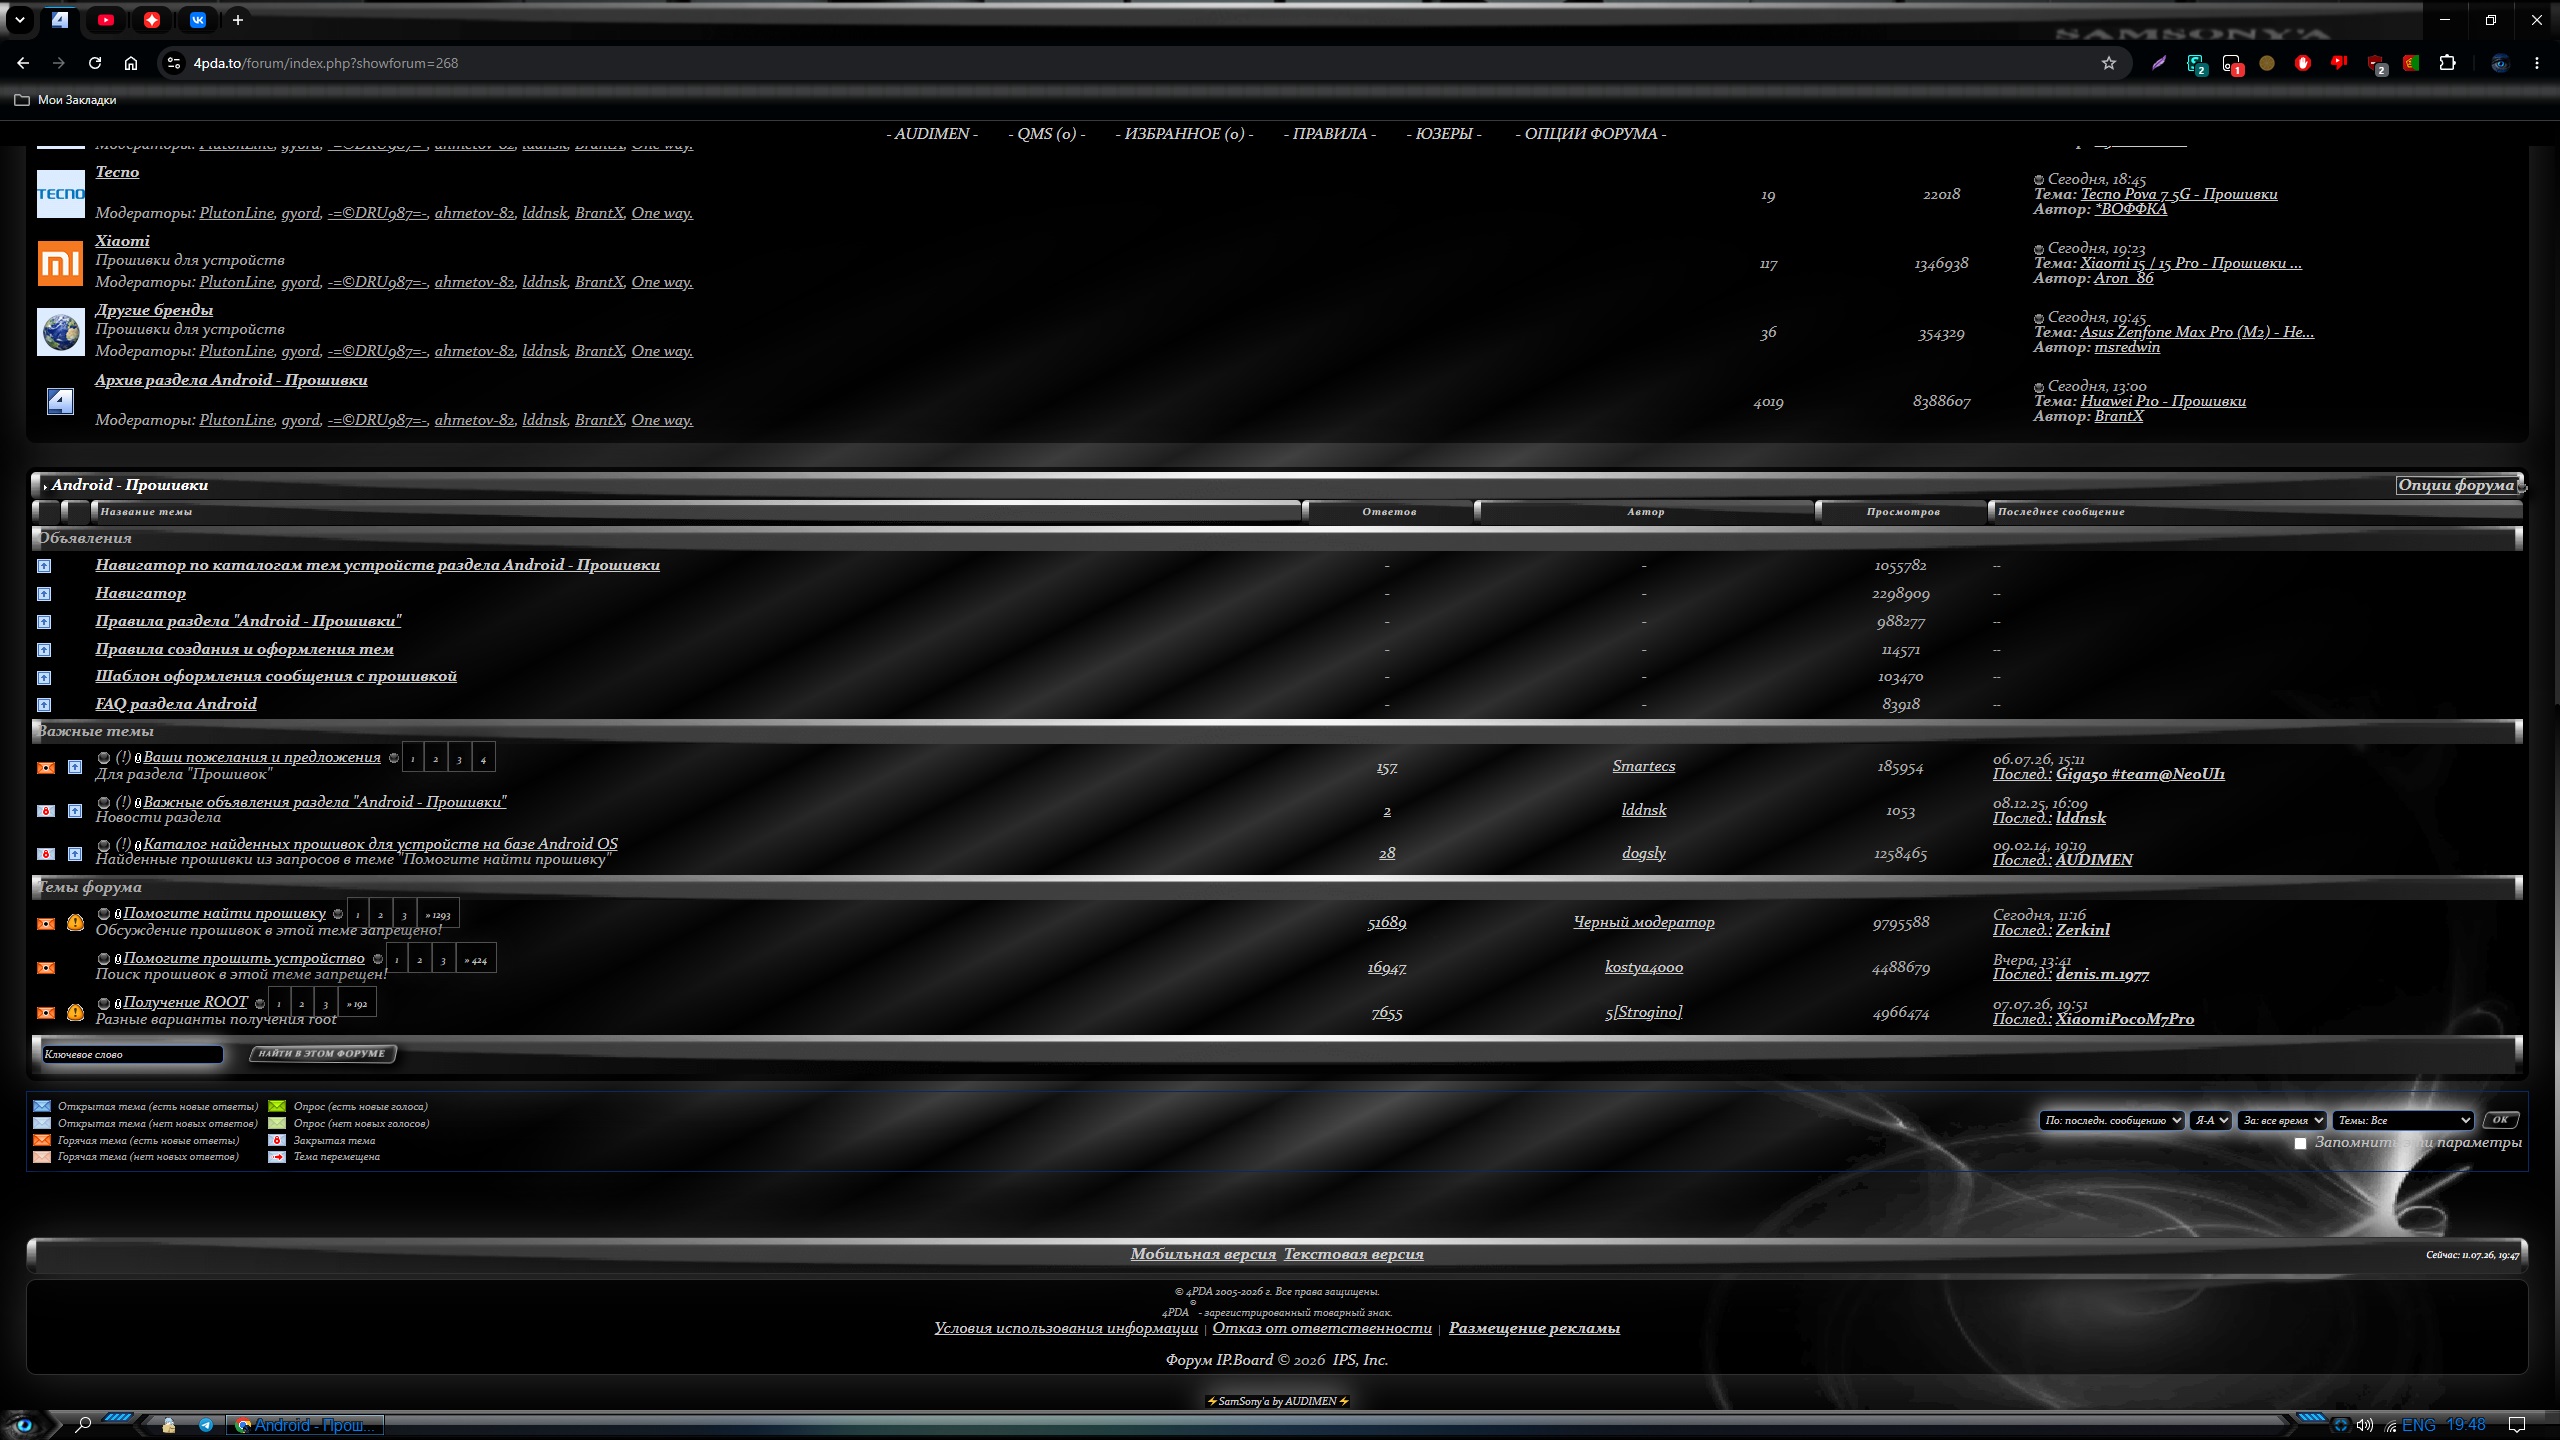The width and height of the screenshot is (2560, 1440).
Task: Open the red thumbs-down YouTube extension
Action: [2339, 63]
